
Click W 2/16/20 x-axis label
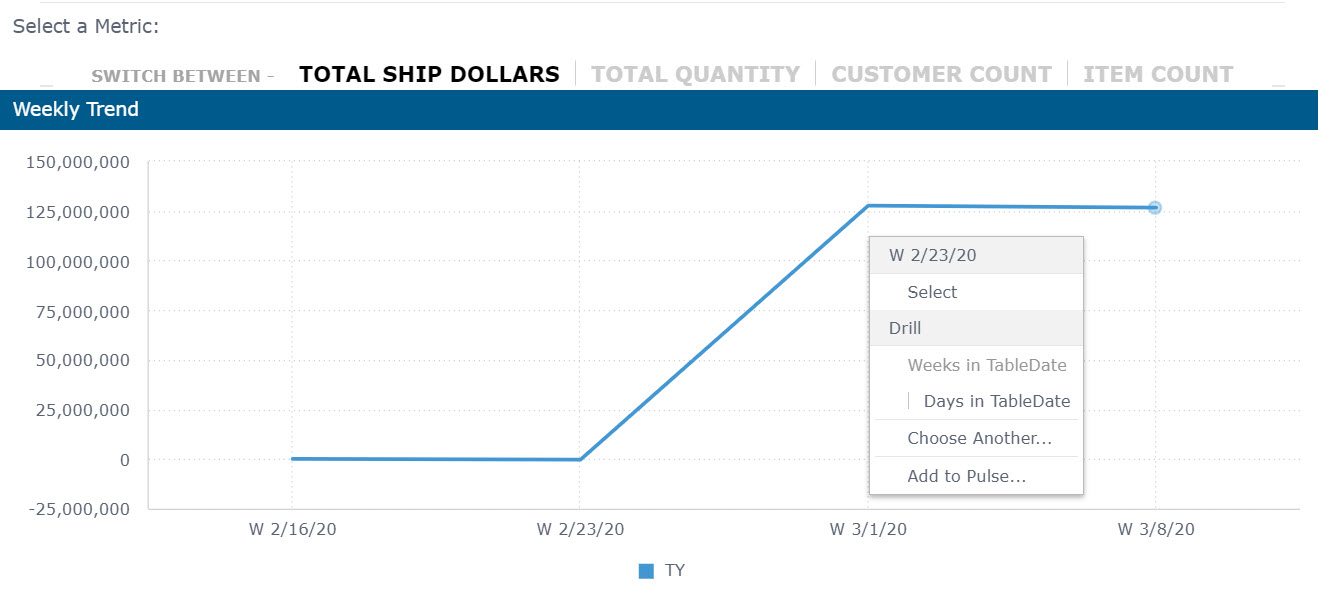291,530
